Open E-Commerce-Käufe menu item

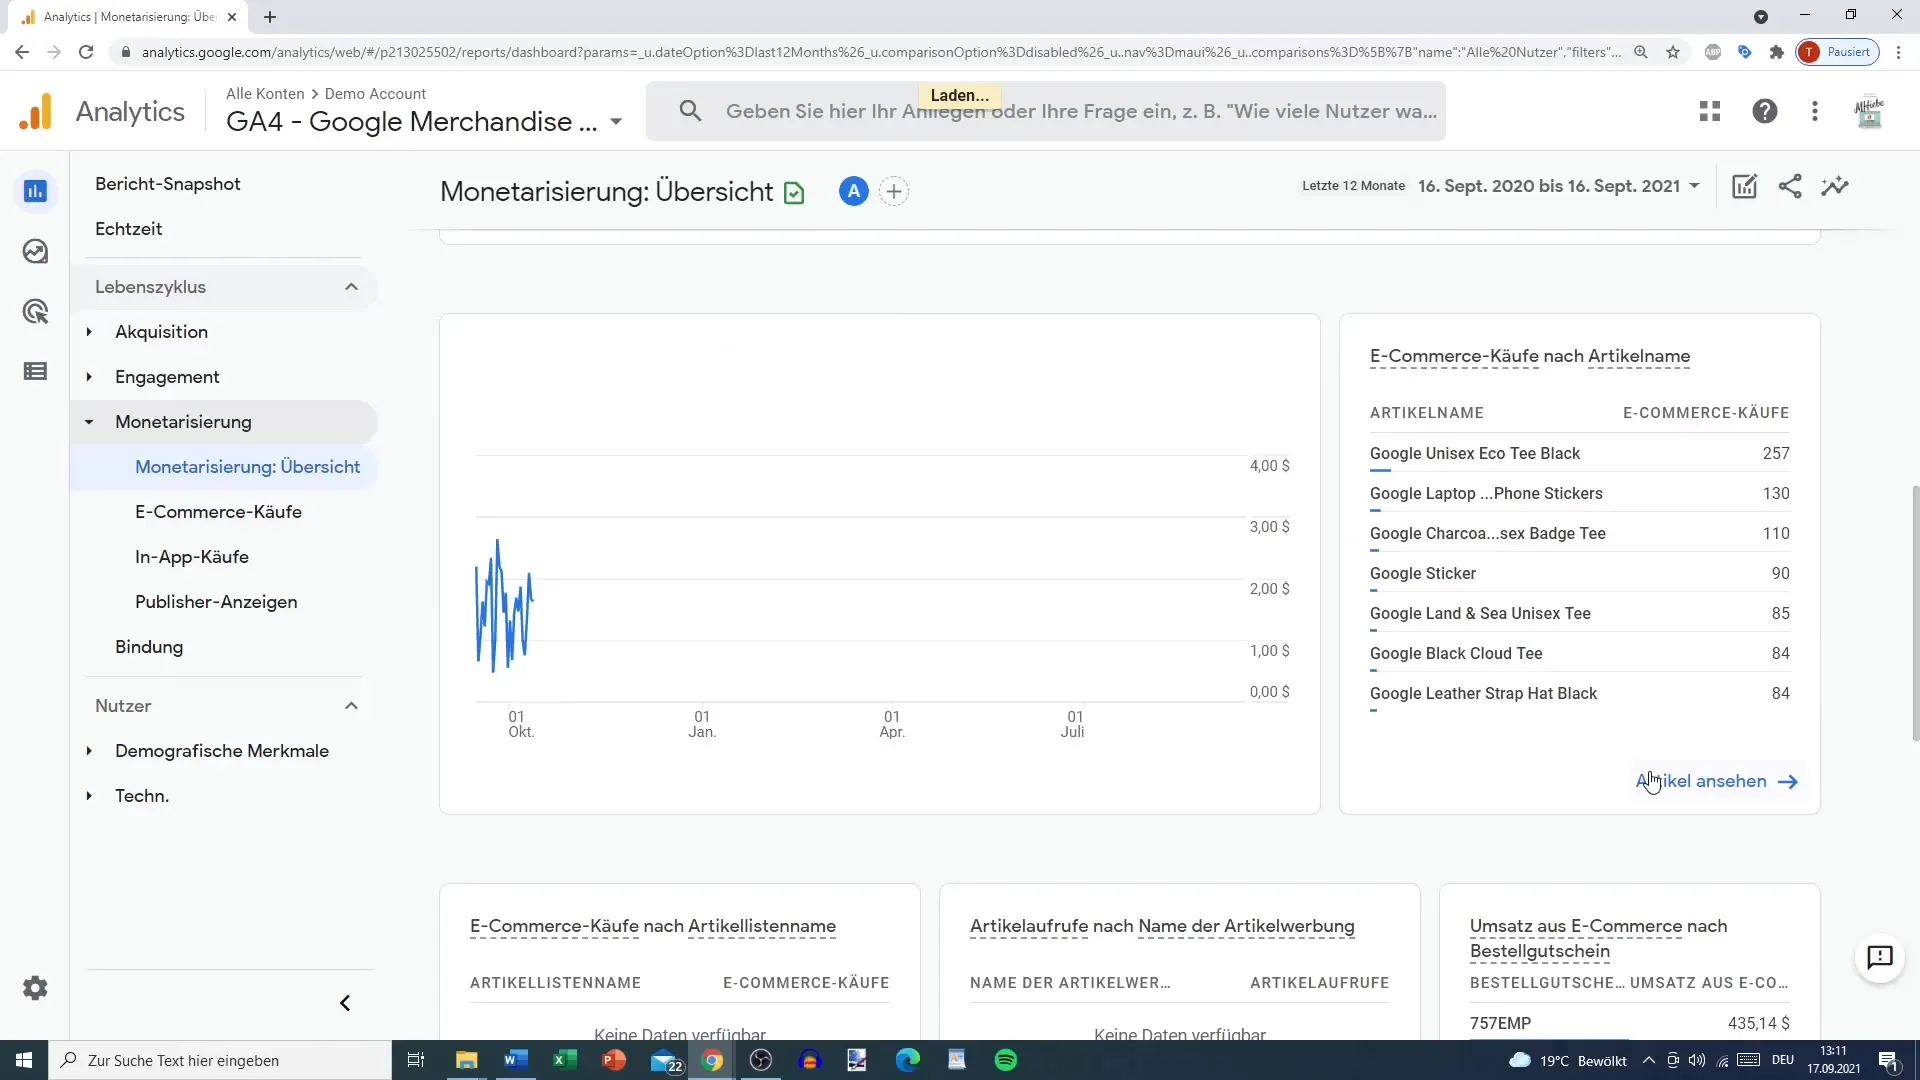point(218,512)
